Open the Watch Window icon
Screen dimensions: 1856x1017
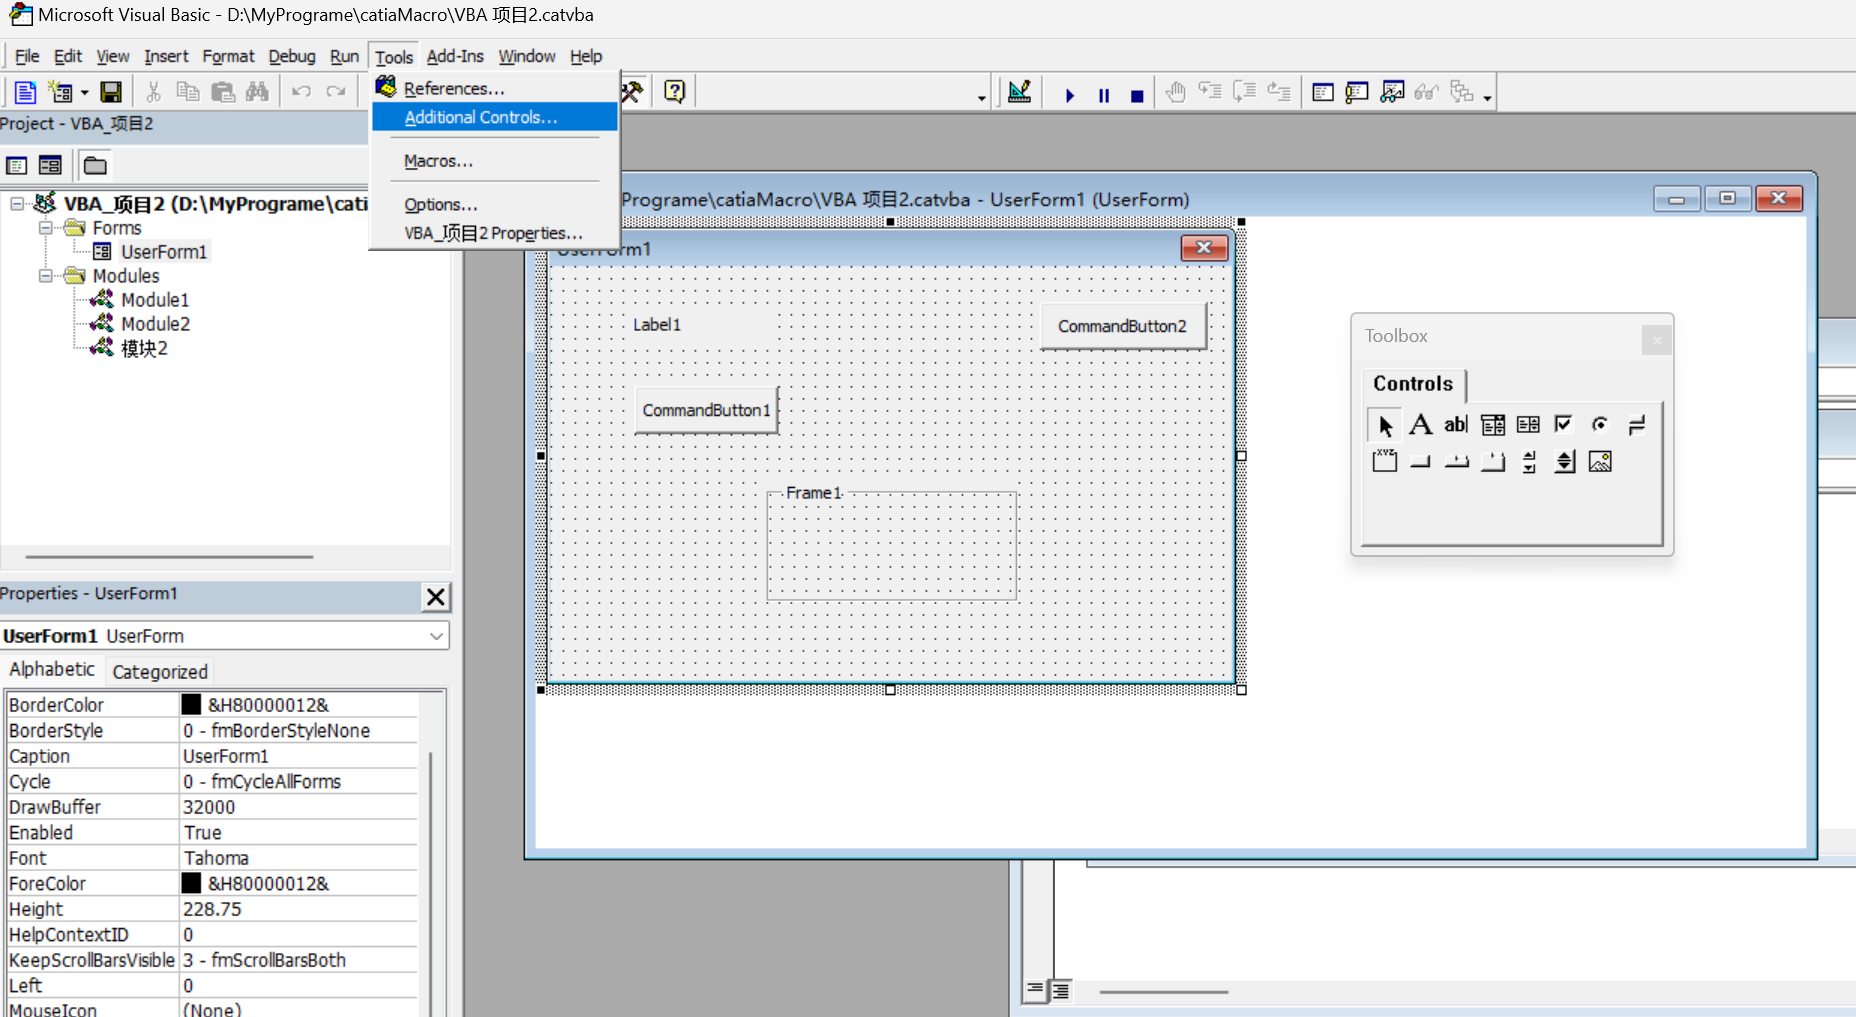point(1392,92)
